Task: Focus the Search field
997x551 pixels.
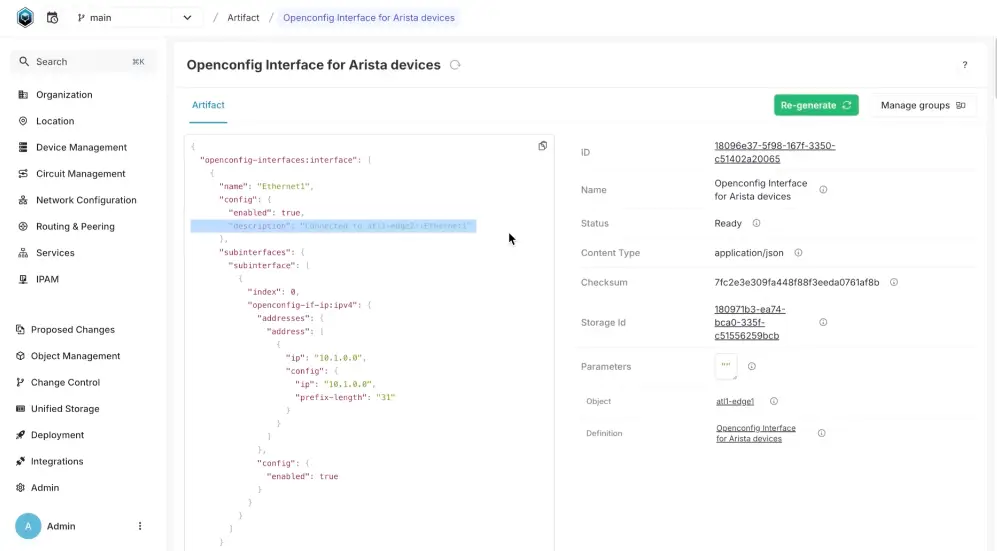Action: (84, 62)
